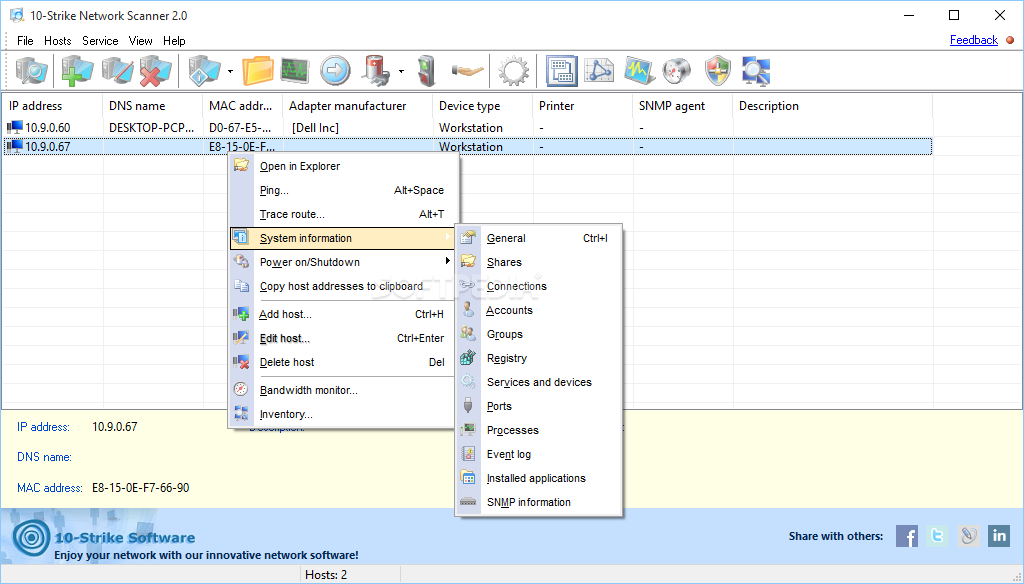
Task: Open the Hosts menu
Action: [57, 41]
